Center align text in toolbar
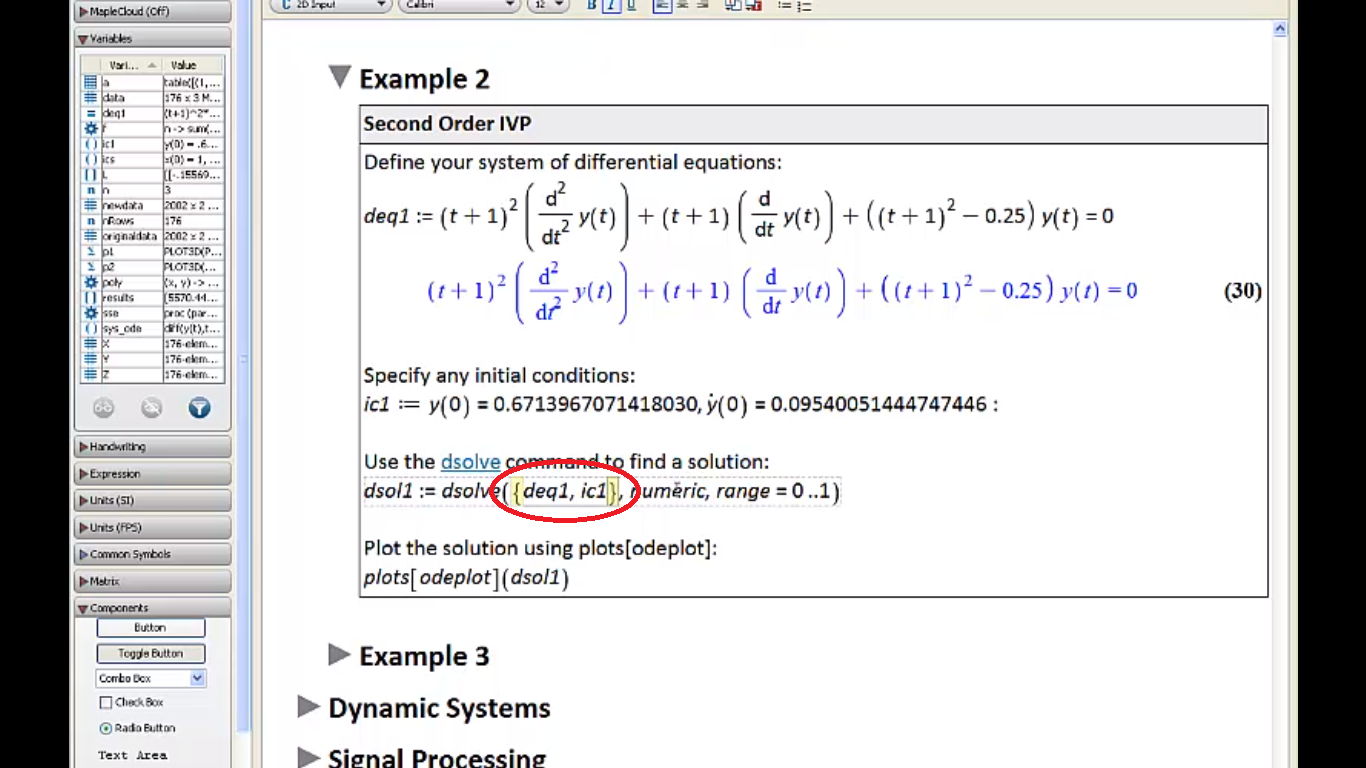 (684, 5)
